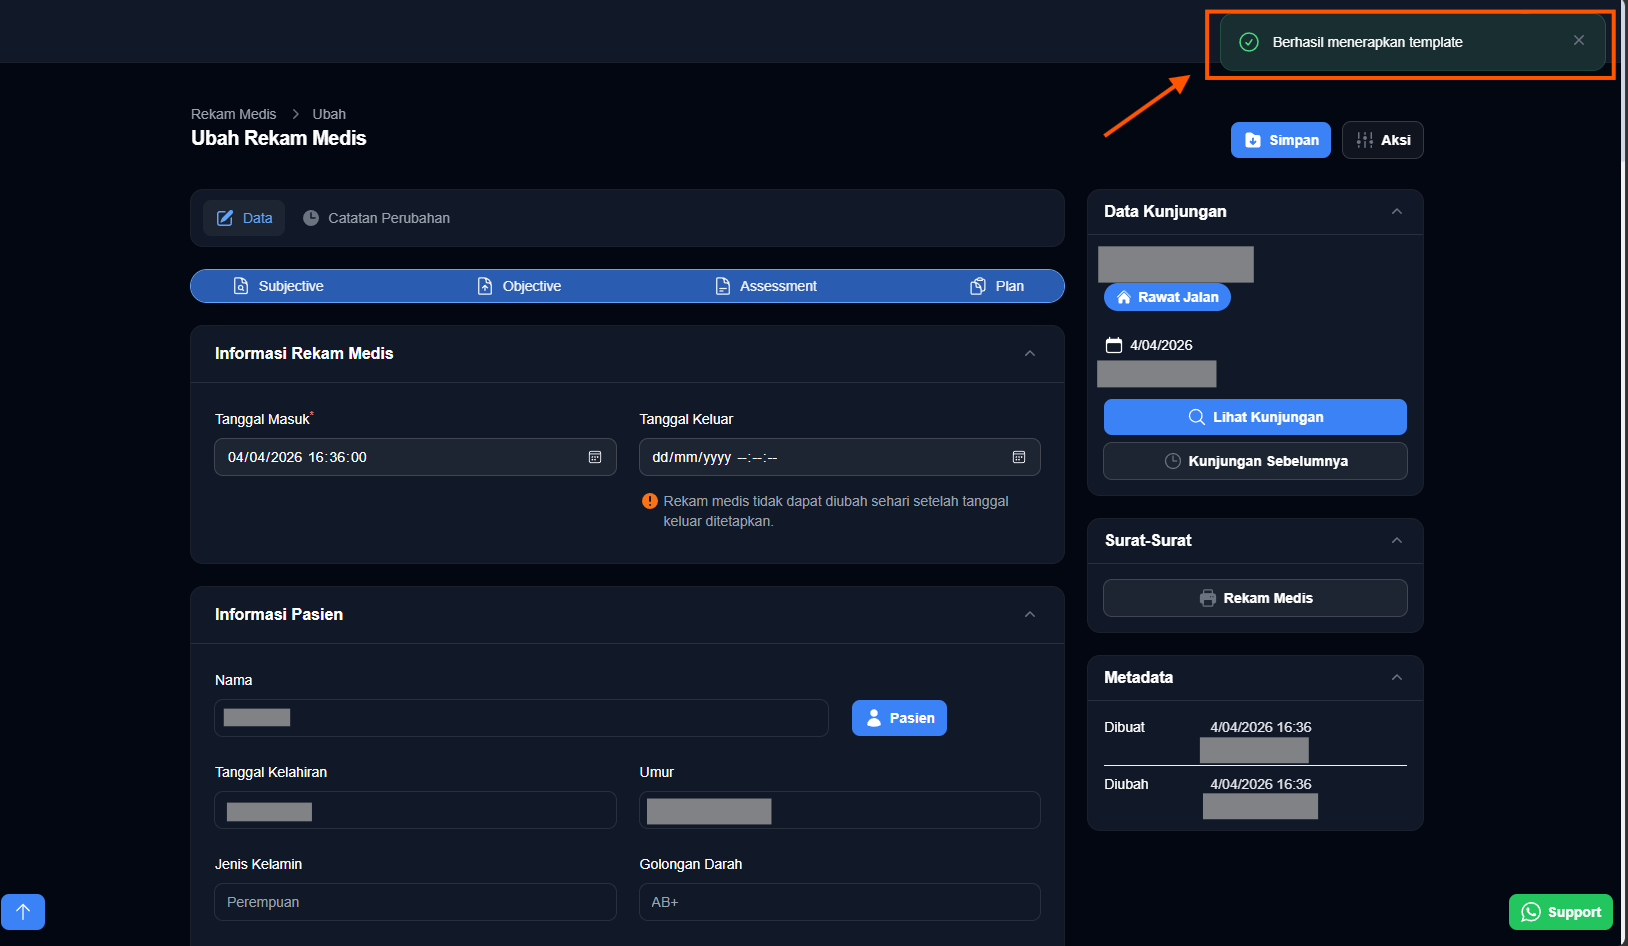This screenshot has height=946, width=1628.
Task: Click the '4/04/2026 16:36' Dibuat timestamp
Action: (x=1260, y=727)
